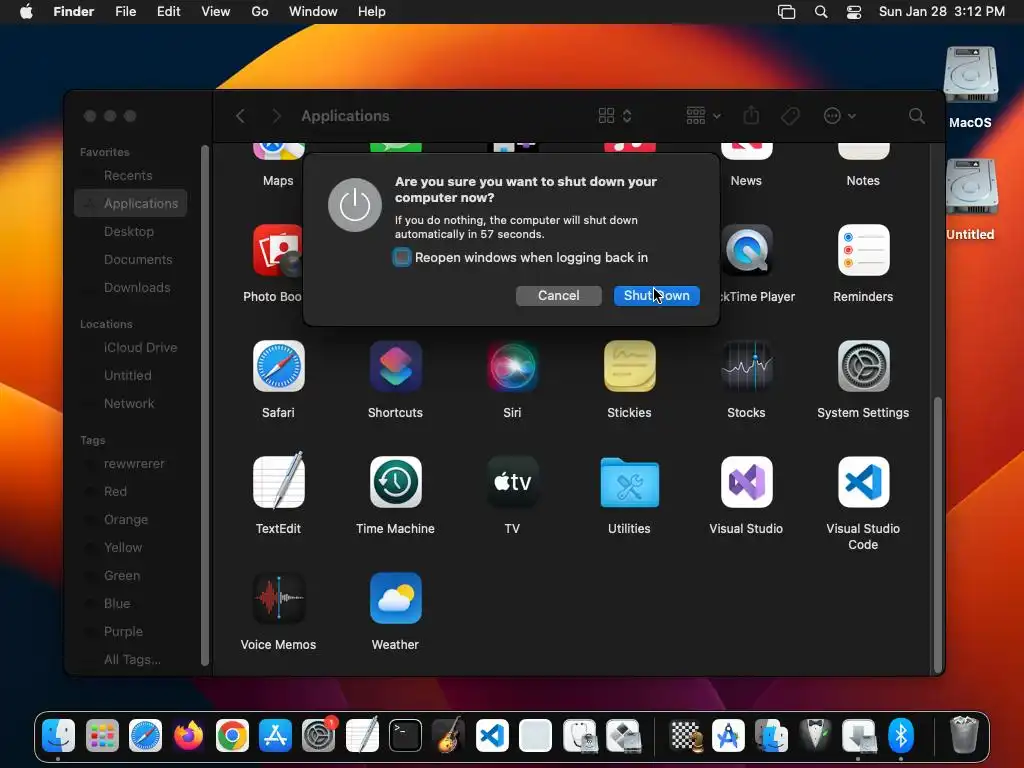Click All Tags… in the sidebar
Image resolution: width=1024 pixels, height=768 pixels.
[131, 660]
